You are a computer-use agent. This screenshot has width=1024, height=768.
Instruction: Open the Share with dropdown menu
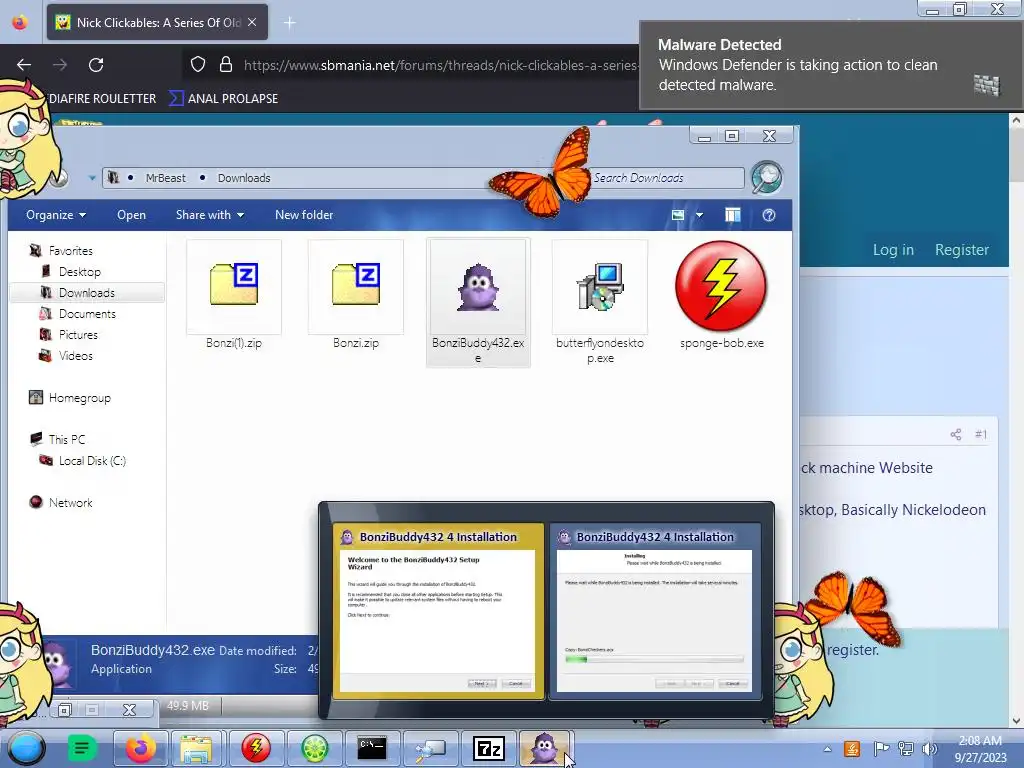click(210, 215)
